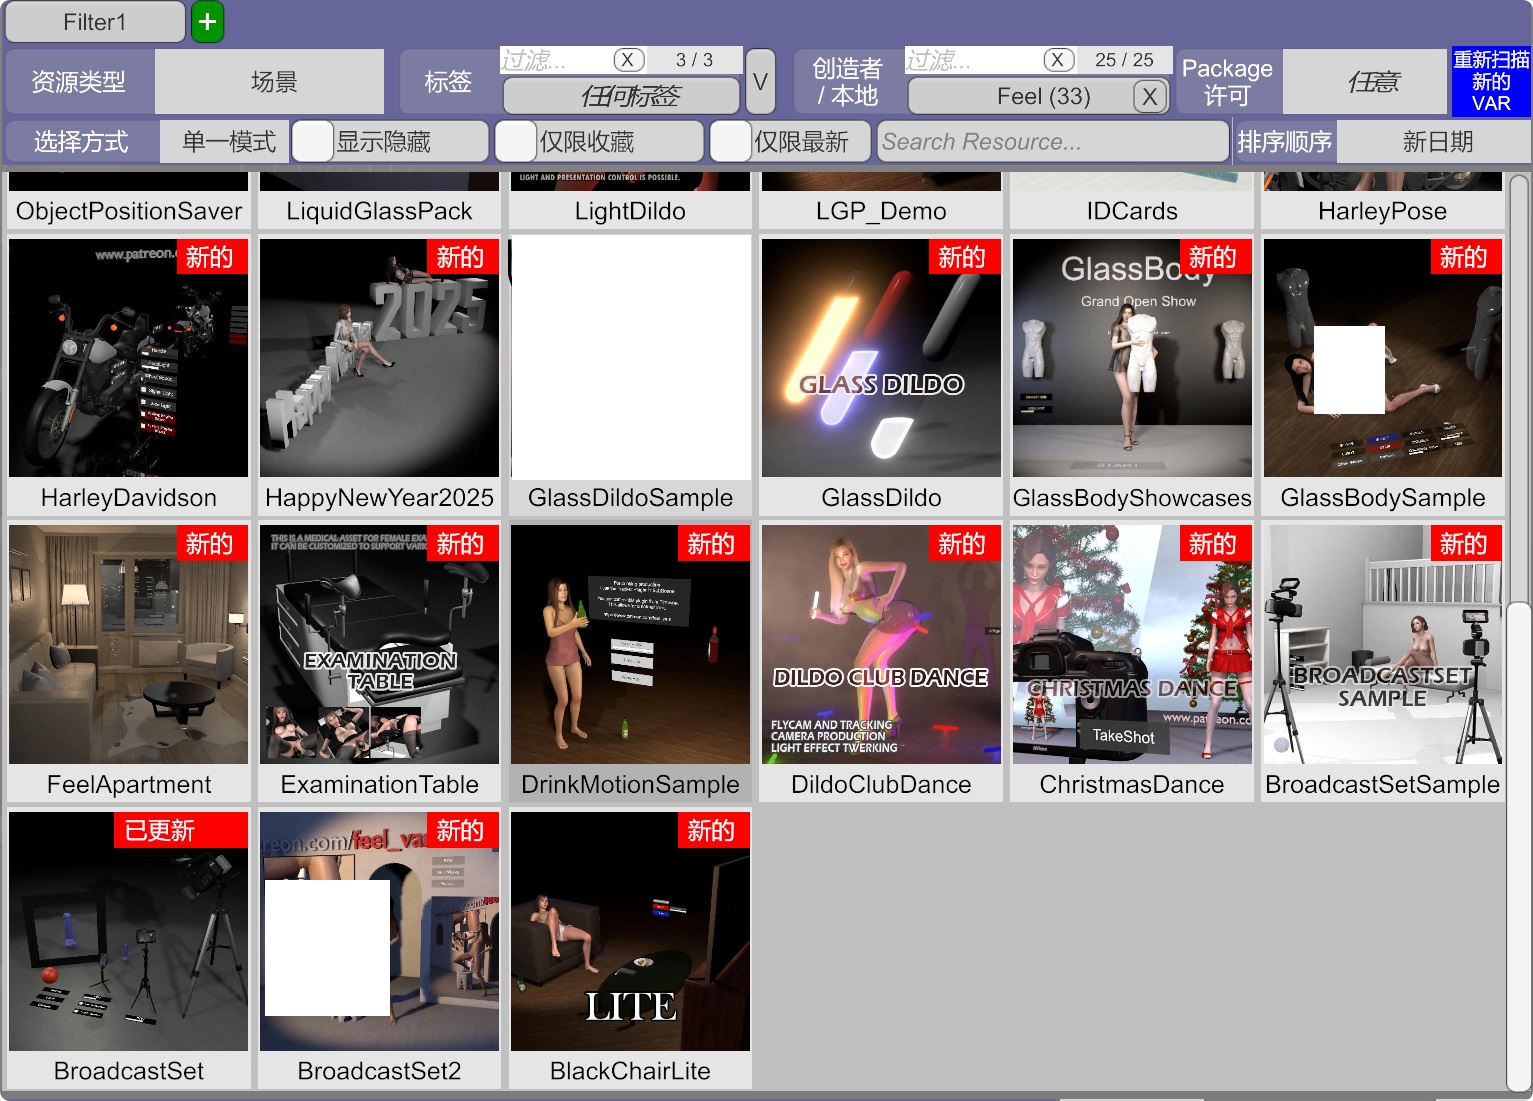Screen dimensions: 1533x1101
Task: Select the GlassDildo scene thumbnail
Action: point(881,358)
